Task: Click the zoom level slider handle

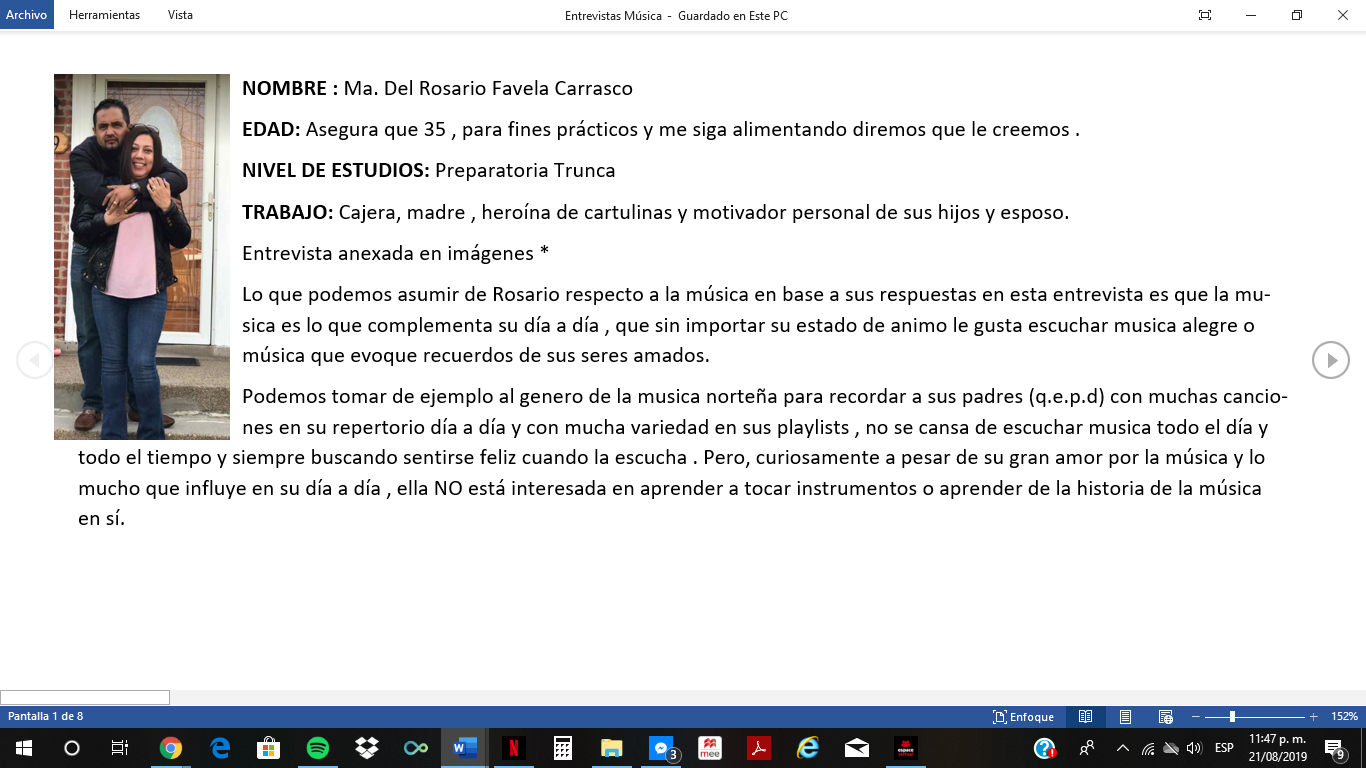Action: [1232, 717]
